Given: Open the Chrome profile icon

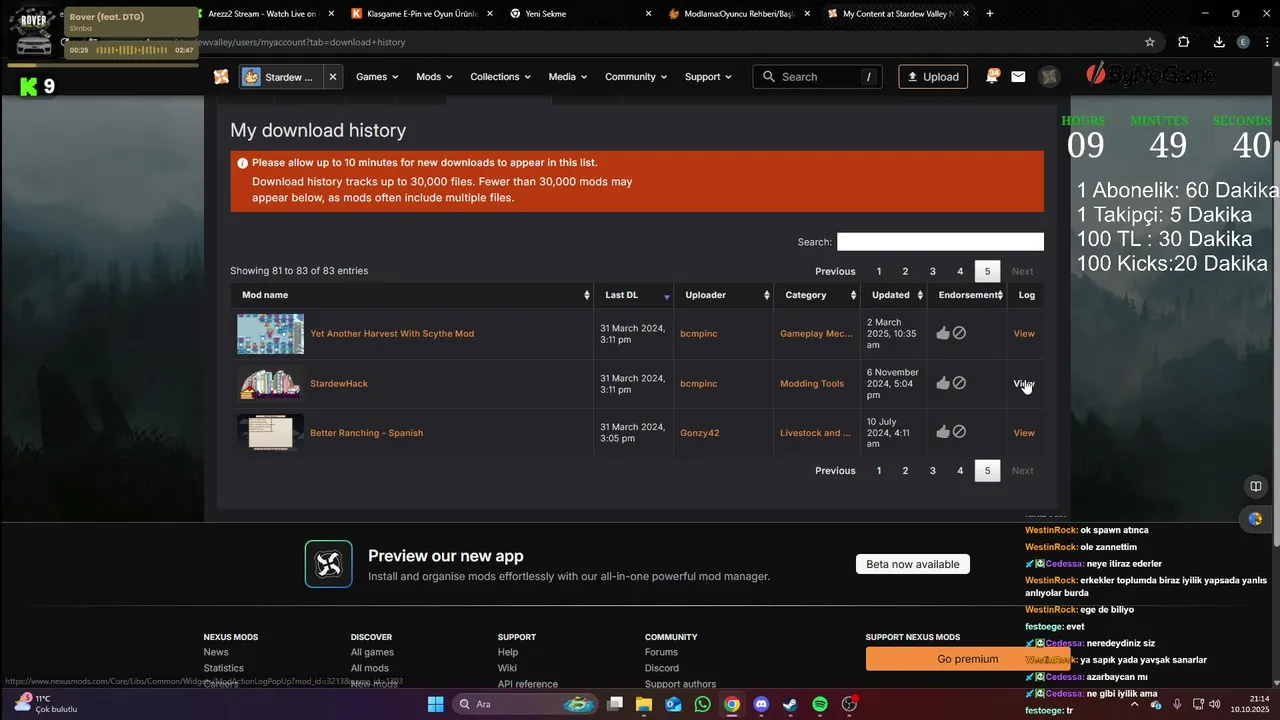Looking at the screenshot, I should pyautogui.click(x=1243, y=42).
